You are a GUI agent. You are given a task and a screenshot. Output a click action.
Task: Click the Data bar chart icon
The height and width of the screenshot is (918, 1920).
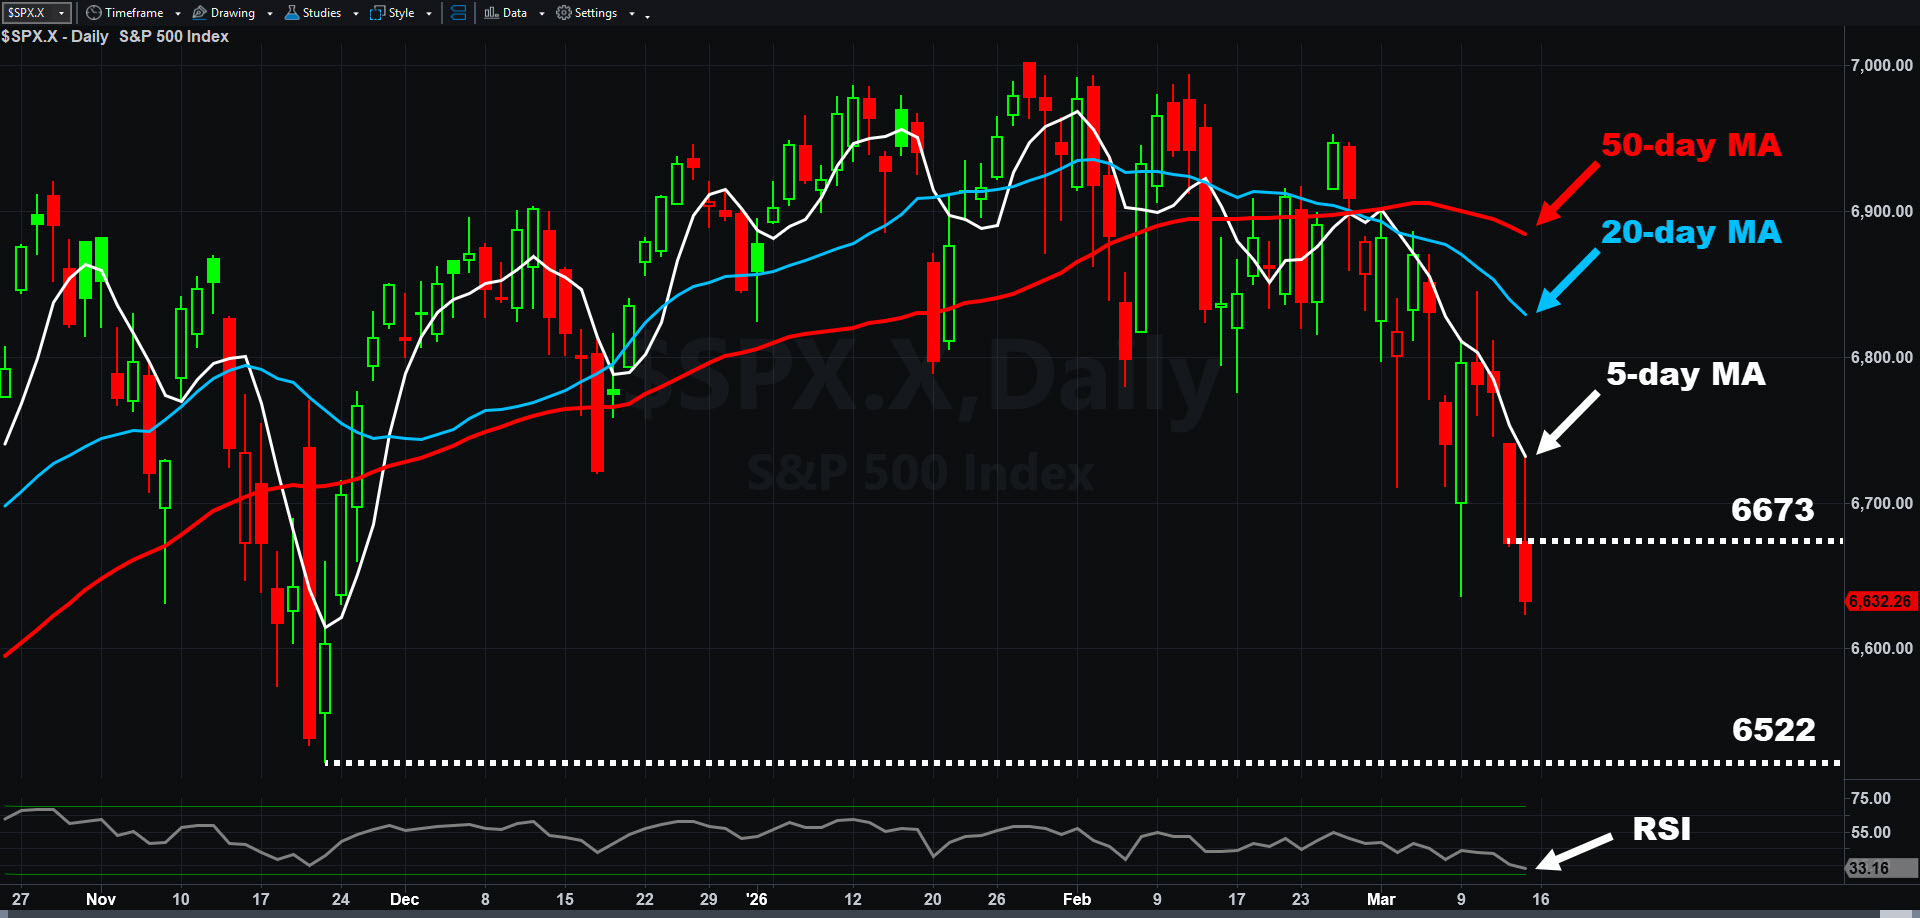[491, 13]
